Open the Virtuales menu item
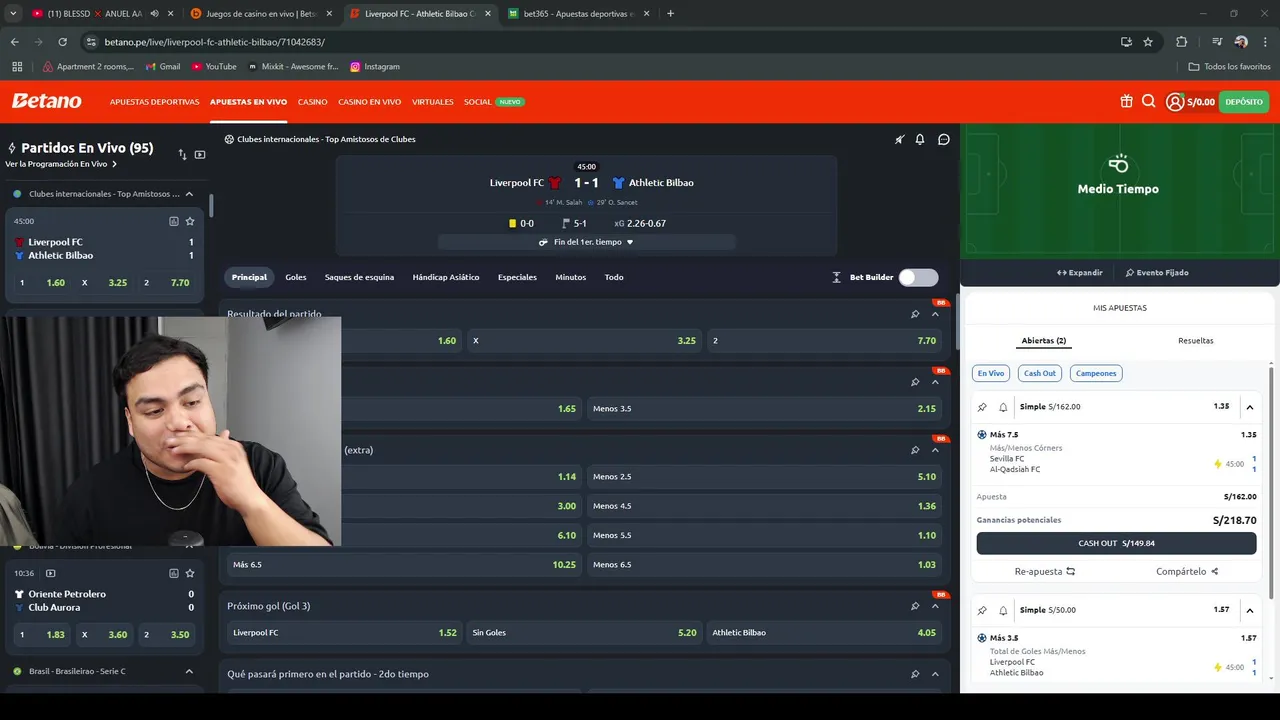This screenshot has height=720, width=1280. click(433, 102)
